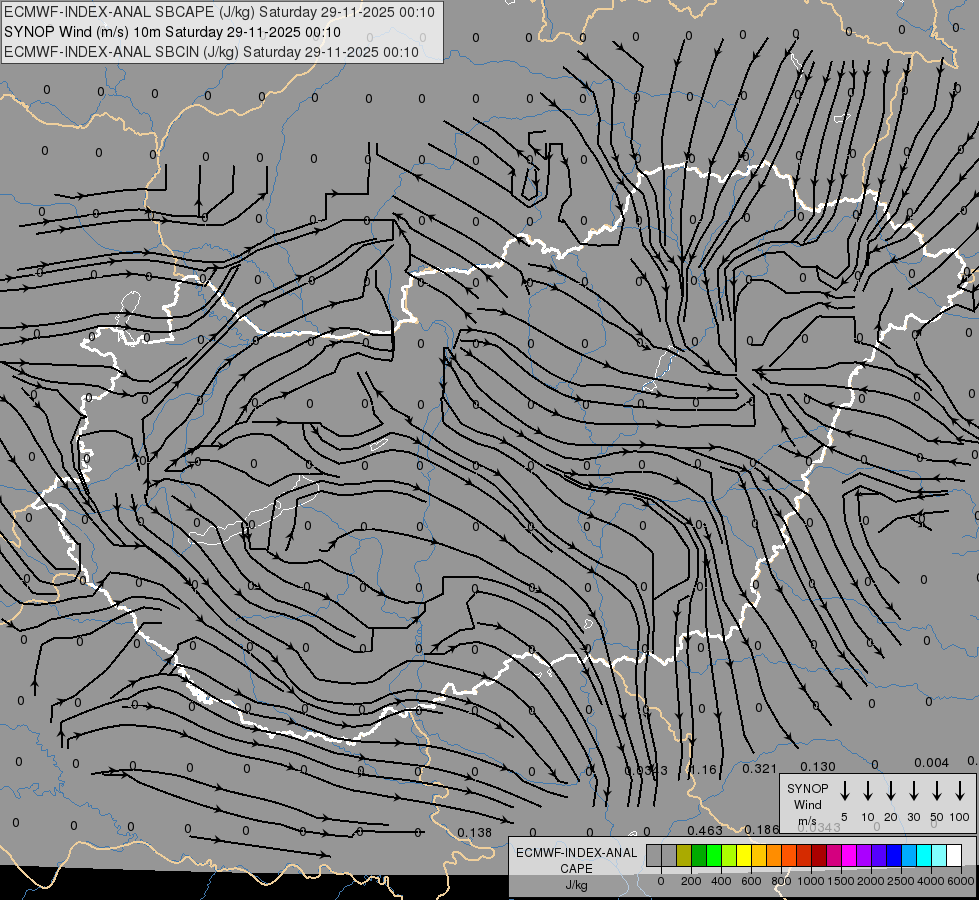
Task: Click the 100 m/s wind legend number
Action: [960, 817]
